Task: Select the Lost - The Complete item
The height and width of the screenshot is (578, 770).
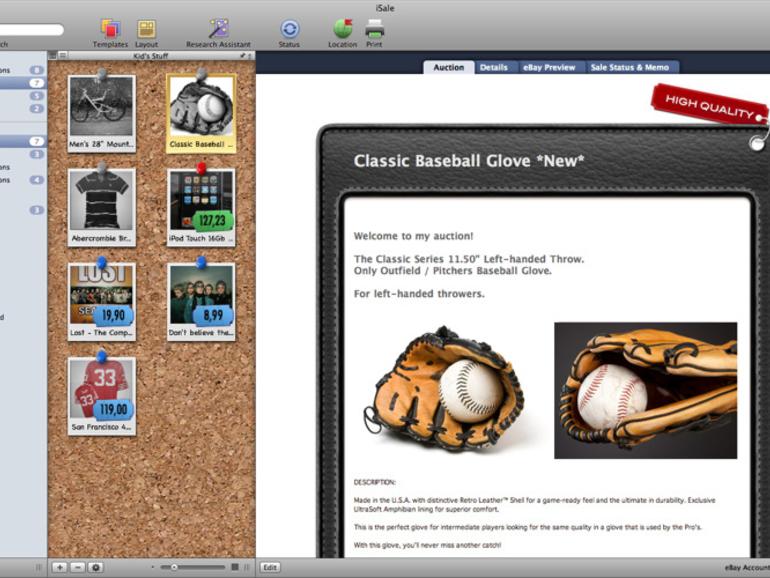Action: [102, 302]
